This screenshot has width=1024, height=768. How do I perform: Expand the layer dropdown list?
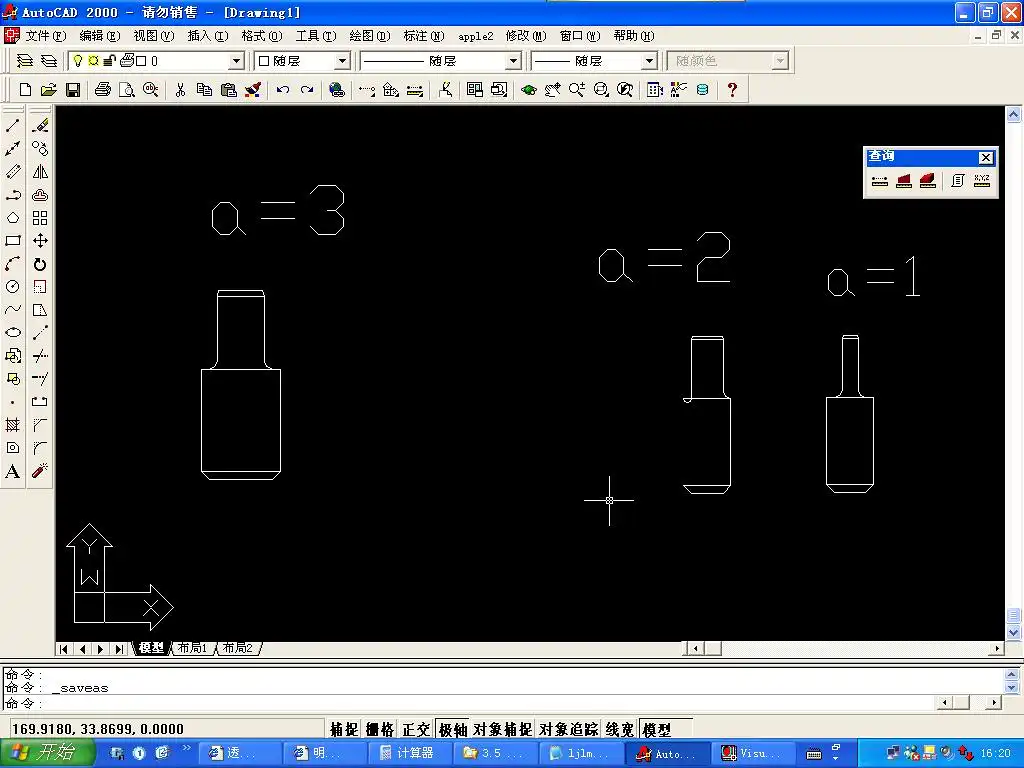click(x=237, y=61)
